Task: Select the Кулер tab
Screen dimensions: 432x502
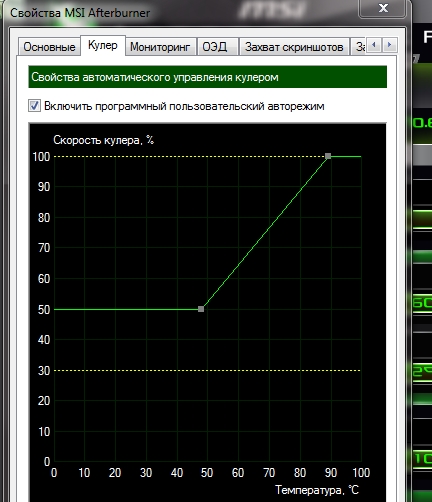Action: (103, 45)
